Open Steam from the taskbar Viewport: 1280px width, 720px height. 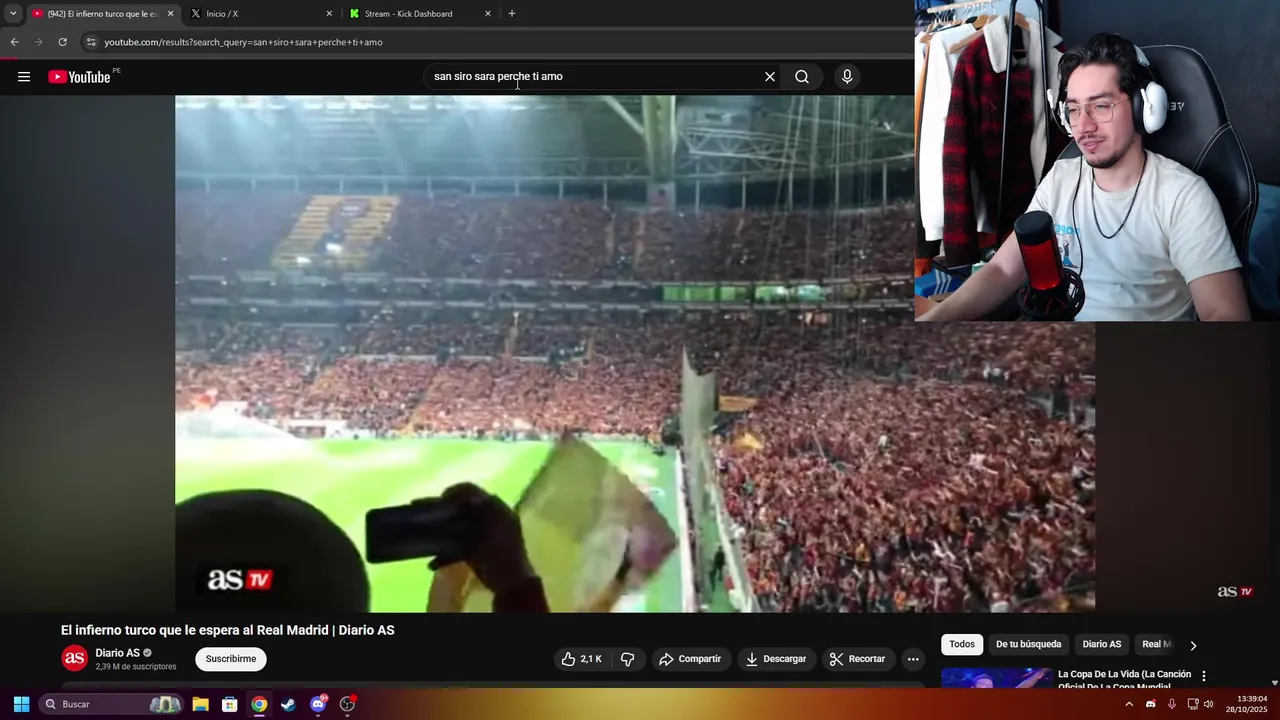[288, 704]
